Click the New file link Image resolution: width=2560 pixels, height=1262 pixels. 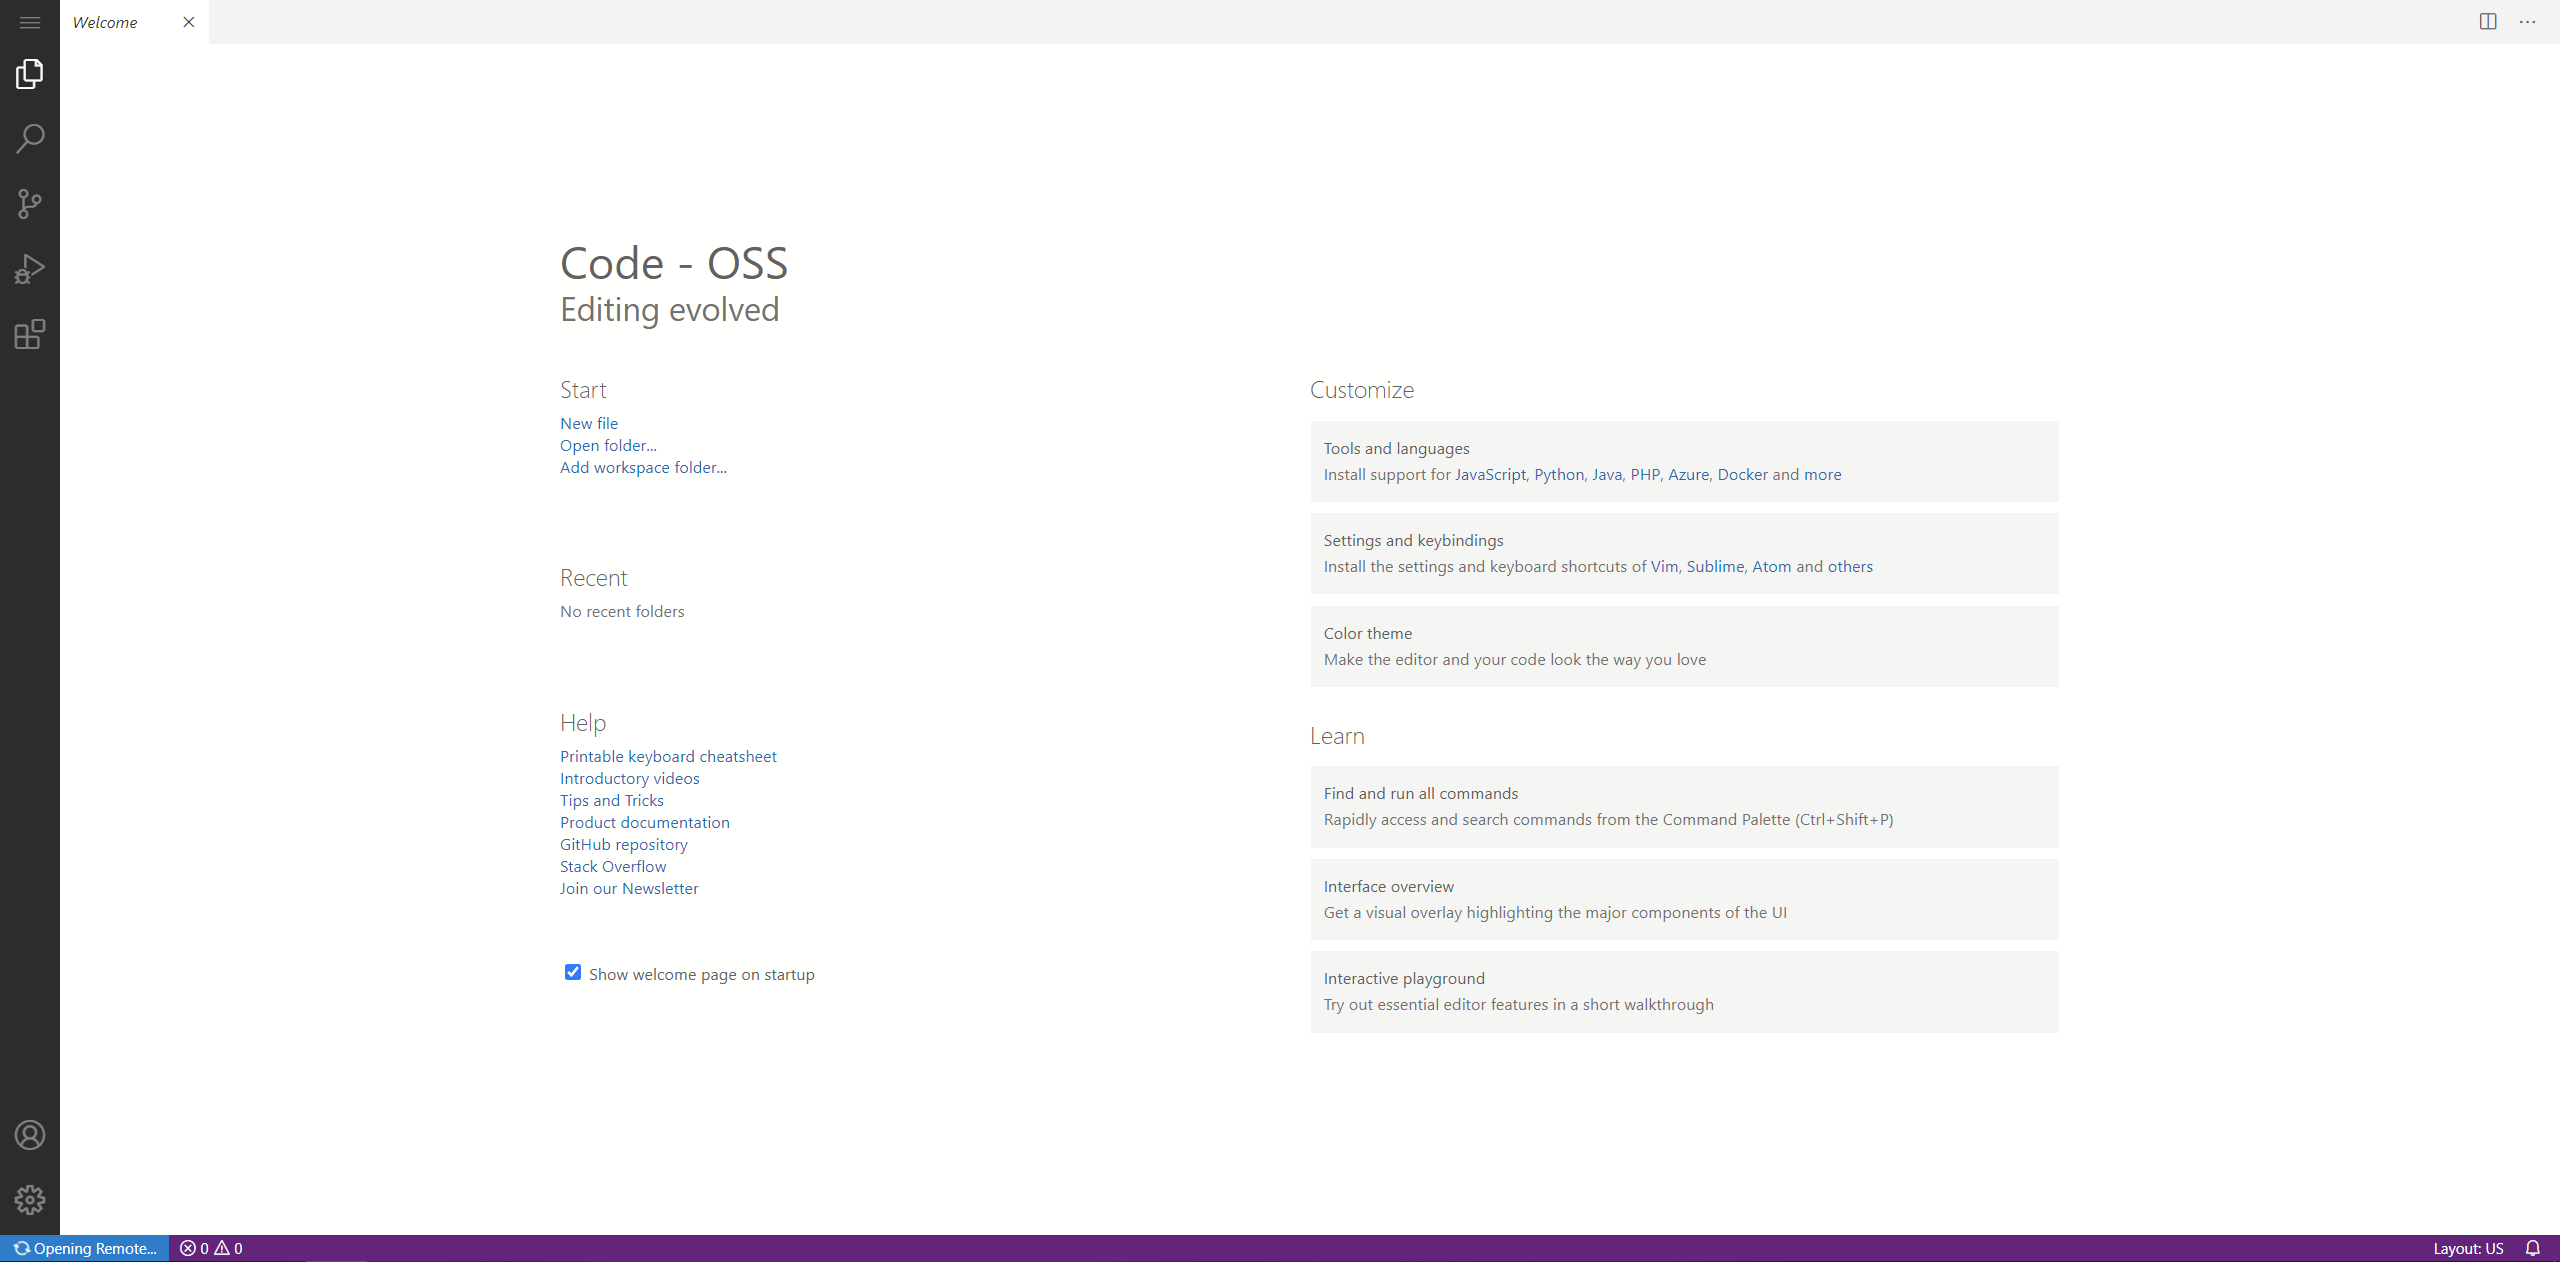(x=589, y=423)
